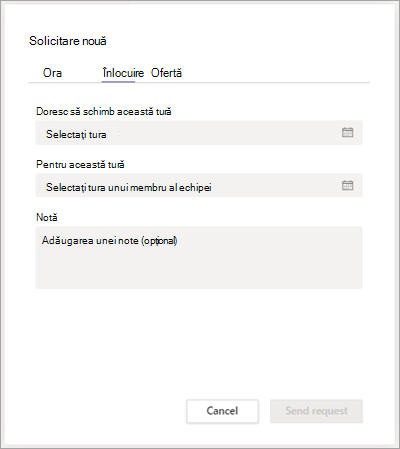This screenshot has width=400, height=449.
Task: Click the Send request button
Action: pos(316,411)
